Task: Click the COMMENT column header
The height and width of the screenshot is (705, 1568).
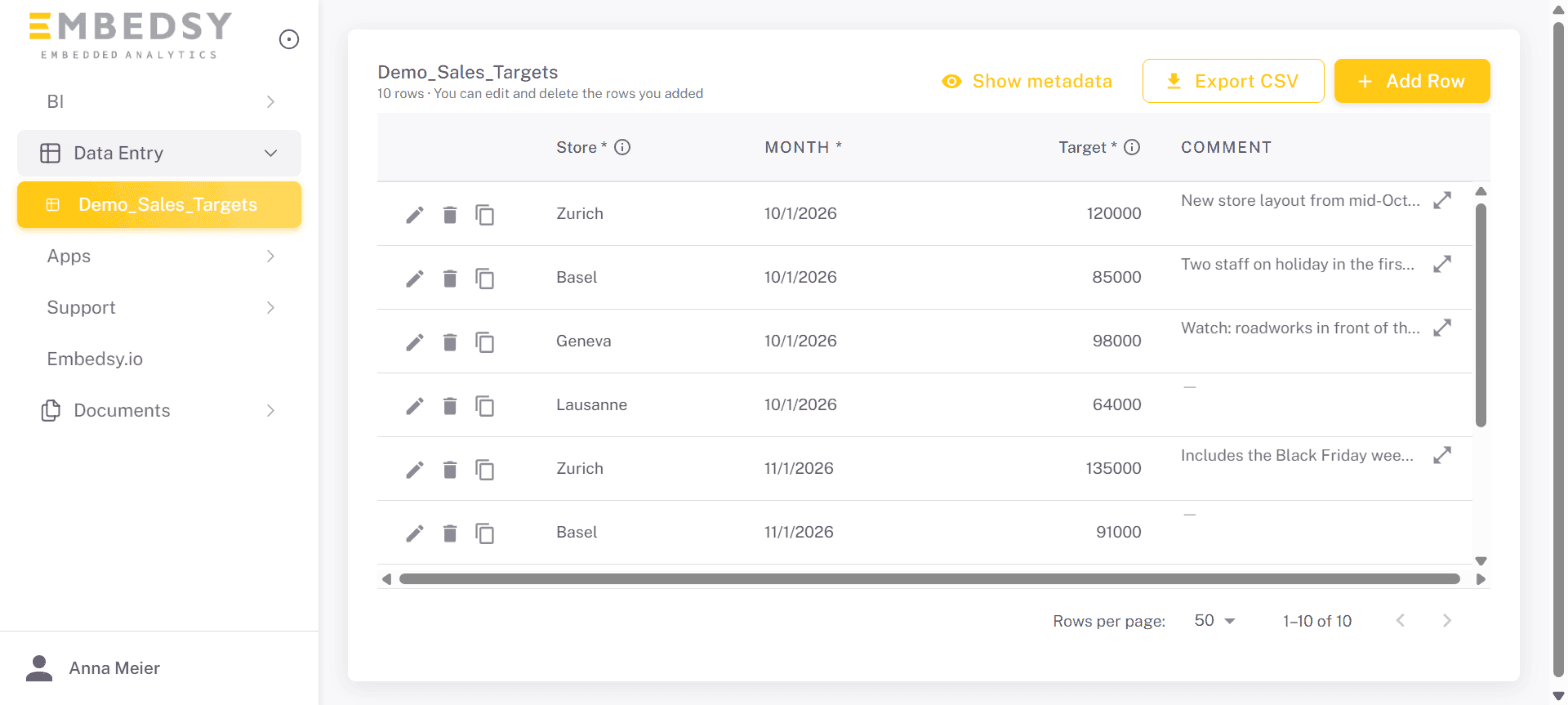Action: tap(1226, 147)
